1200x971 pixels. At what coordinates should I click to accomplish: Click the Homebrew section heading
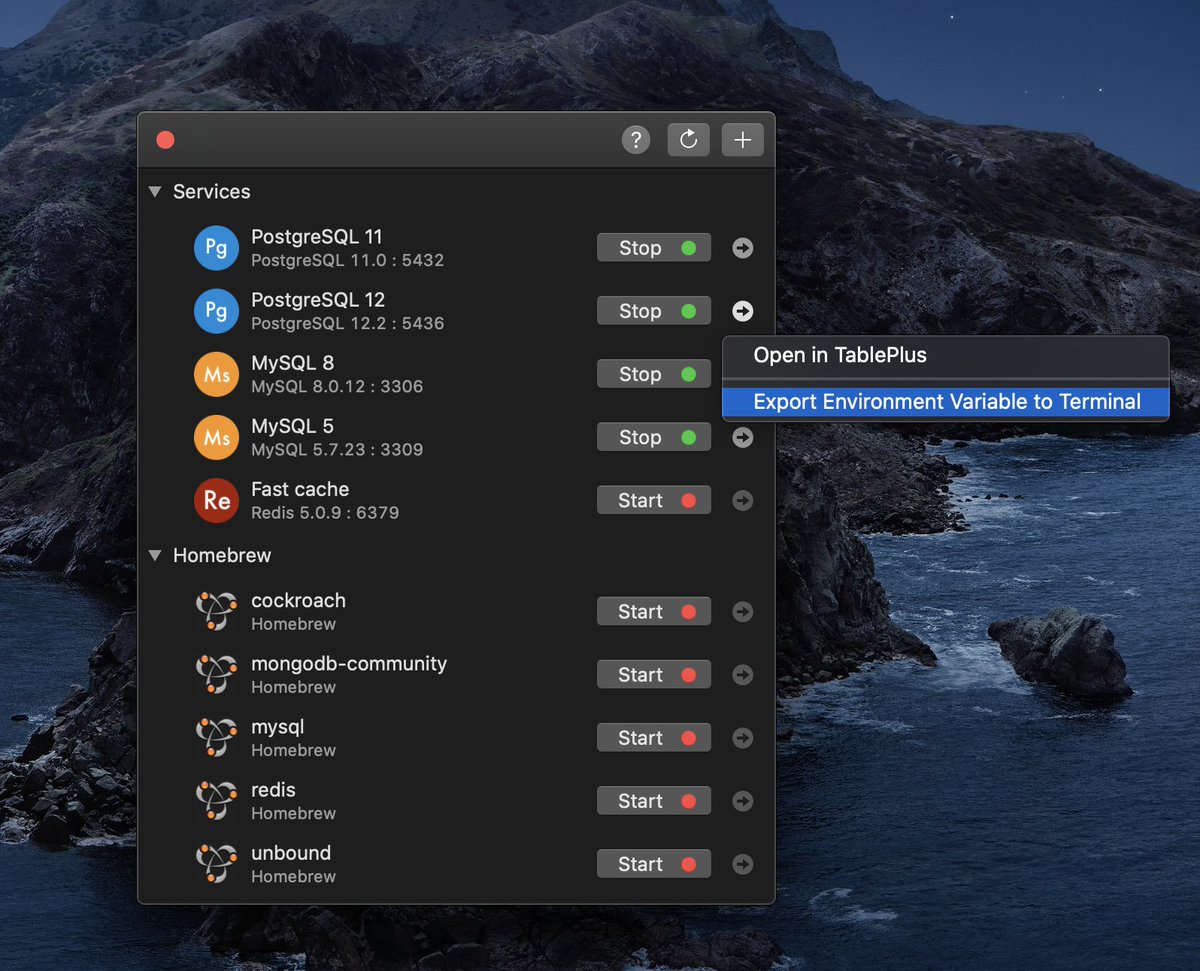coord(222,555)
